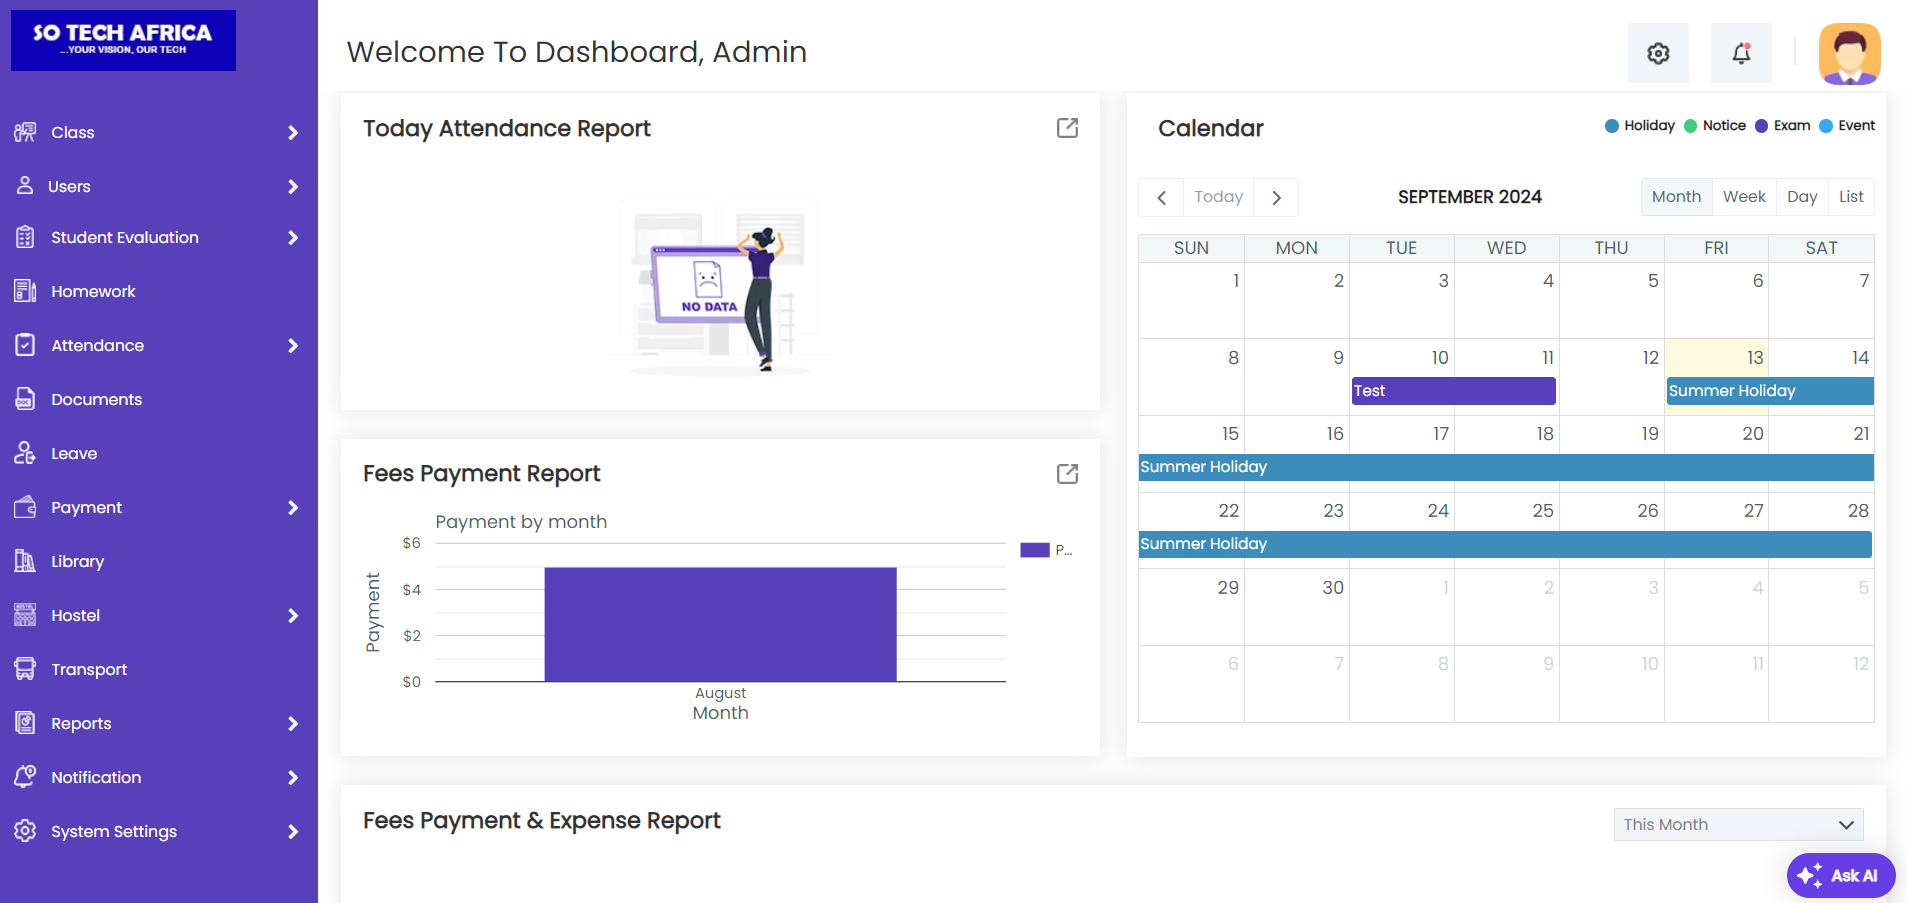
Task: Go to next month in calendar
Action: [x=1276, y=198]
